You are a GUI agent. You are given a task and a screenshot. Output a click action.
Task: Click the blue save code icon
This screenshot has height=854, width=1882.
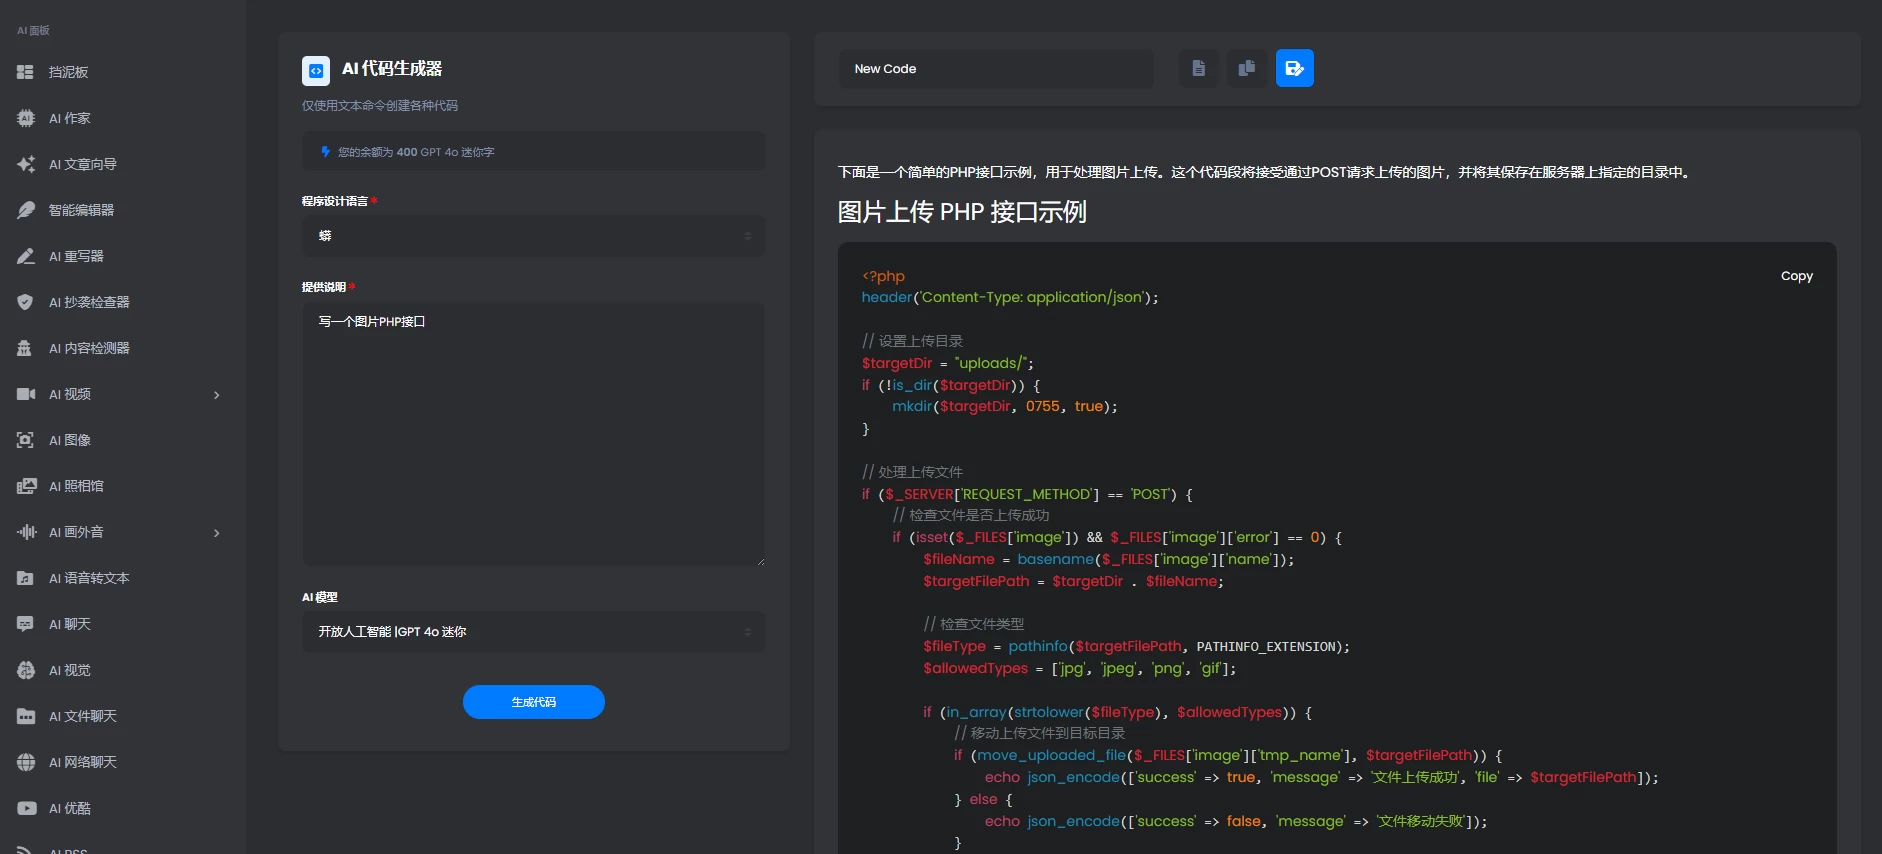pos(1294,68)
